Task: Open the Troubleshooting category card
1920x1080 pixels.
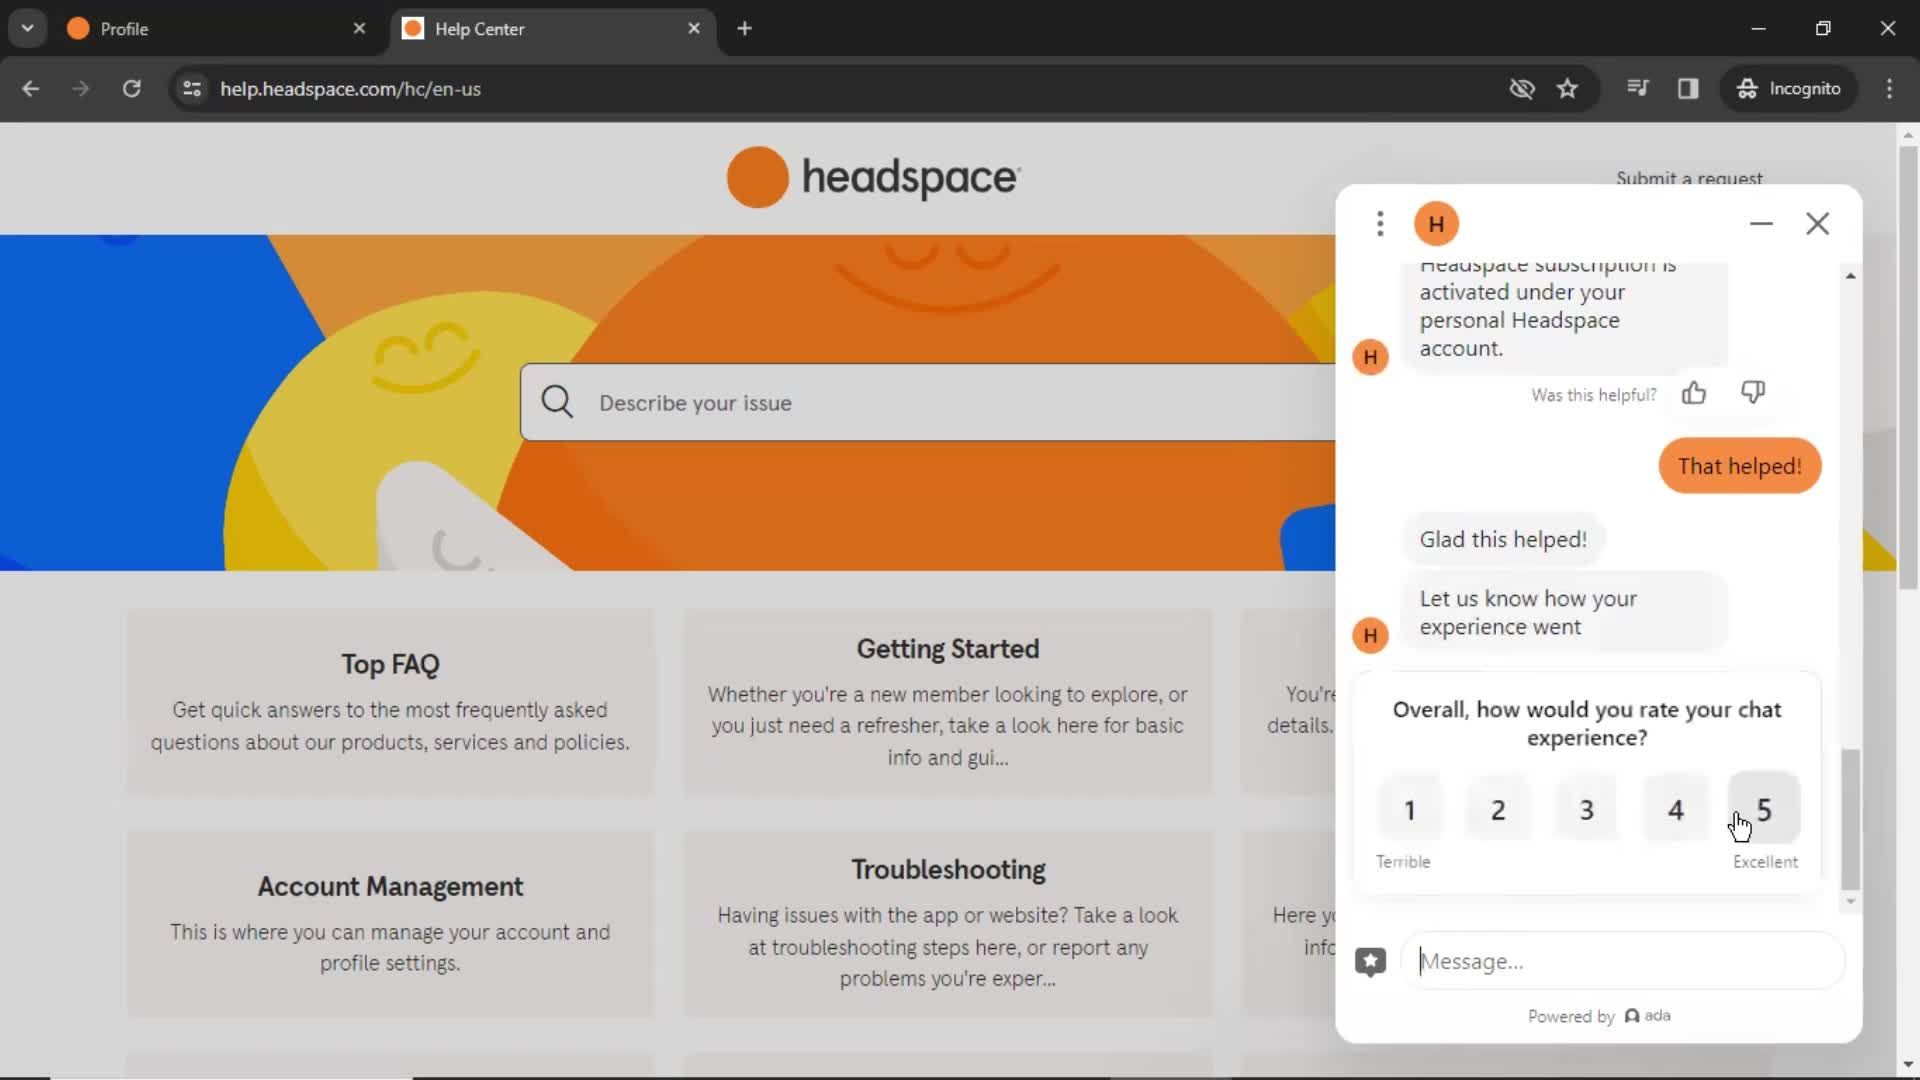Action: 948,924
